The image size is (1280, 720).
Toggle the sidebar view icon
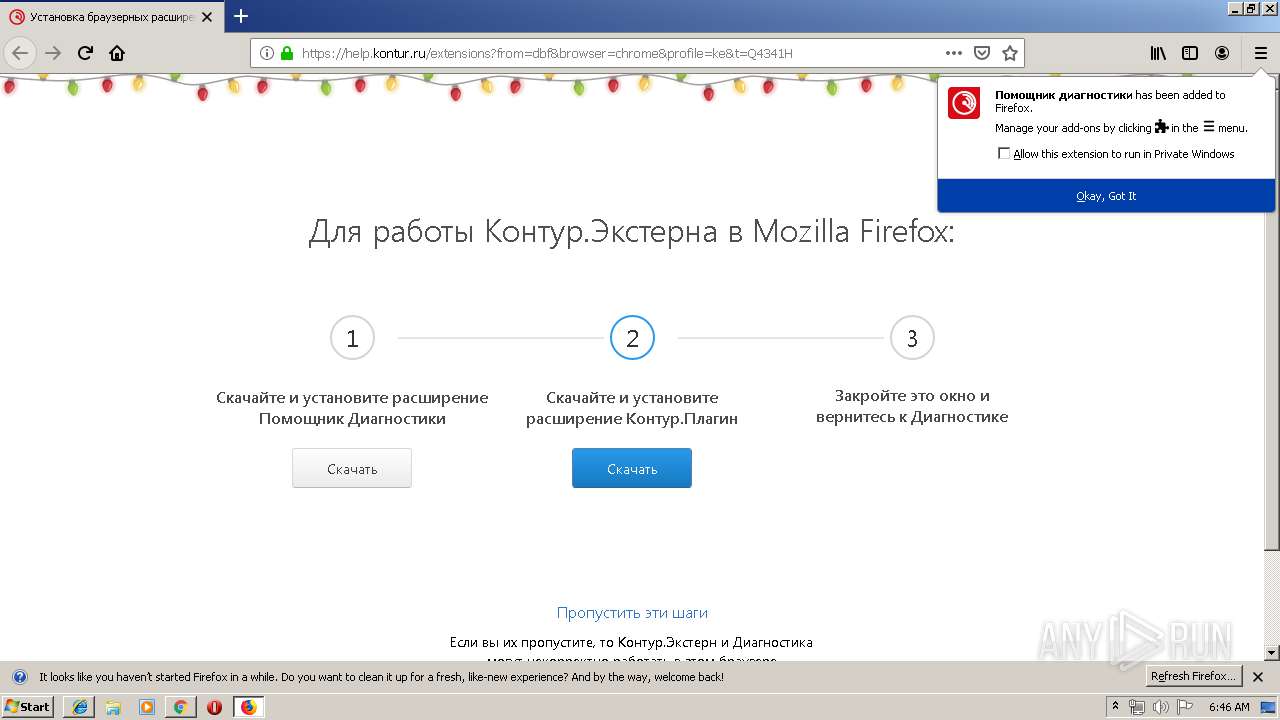pyautogui.click(x=1190, y=53)
